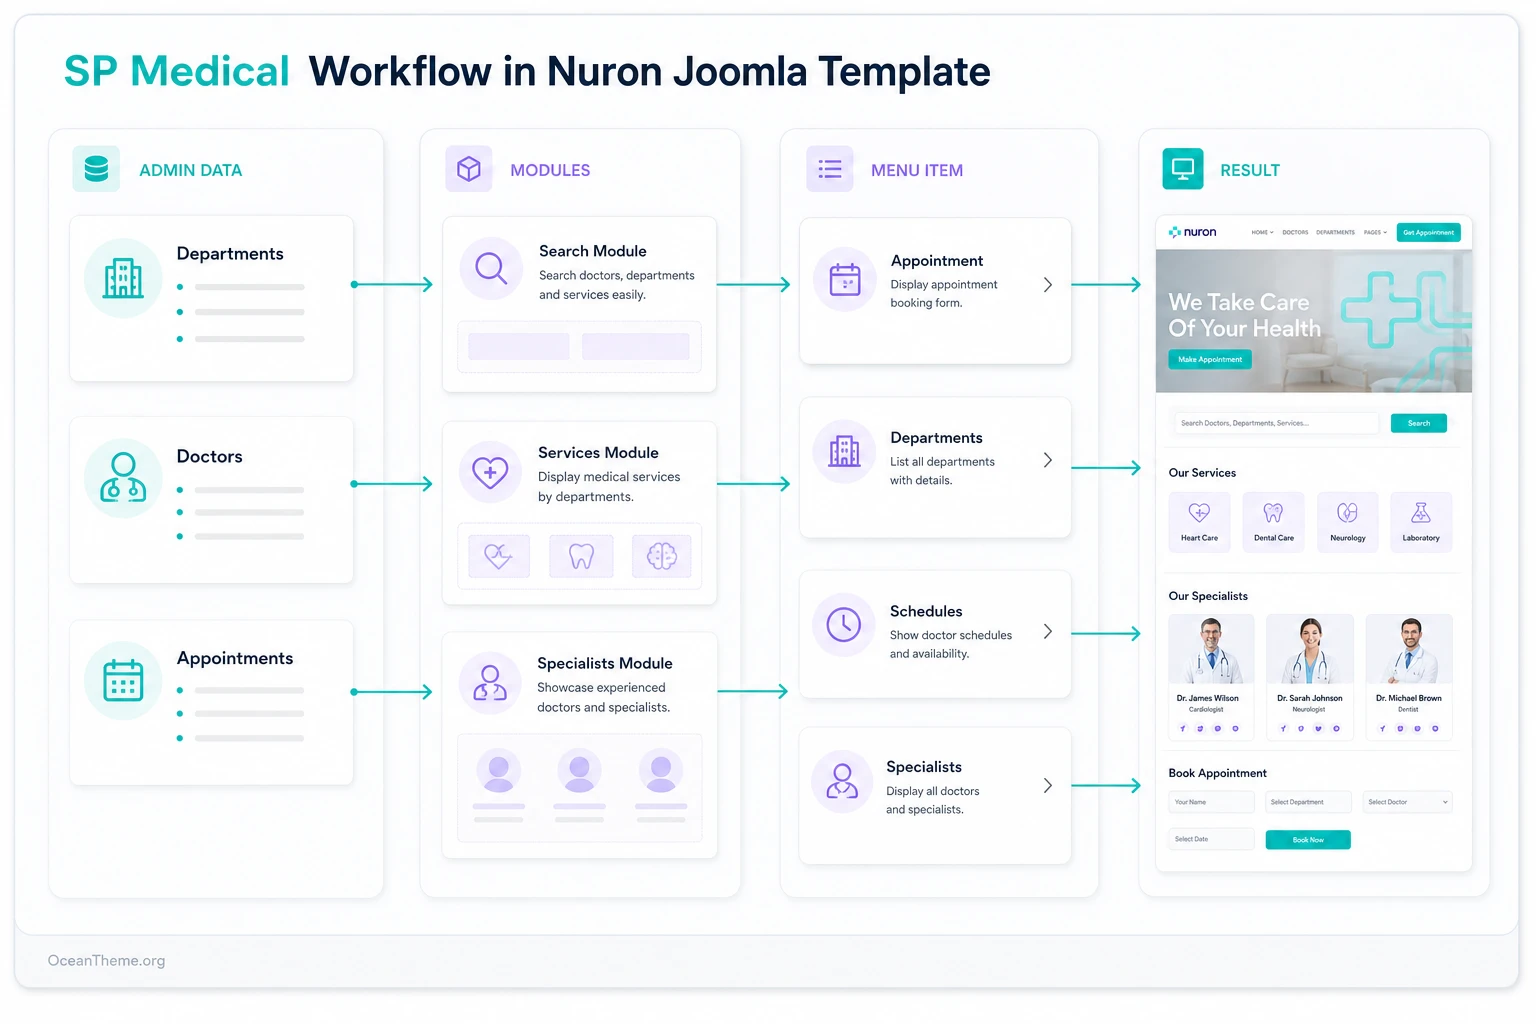Click the Select Date field

click(1211, 839)
